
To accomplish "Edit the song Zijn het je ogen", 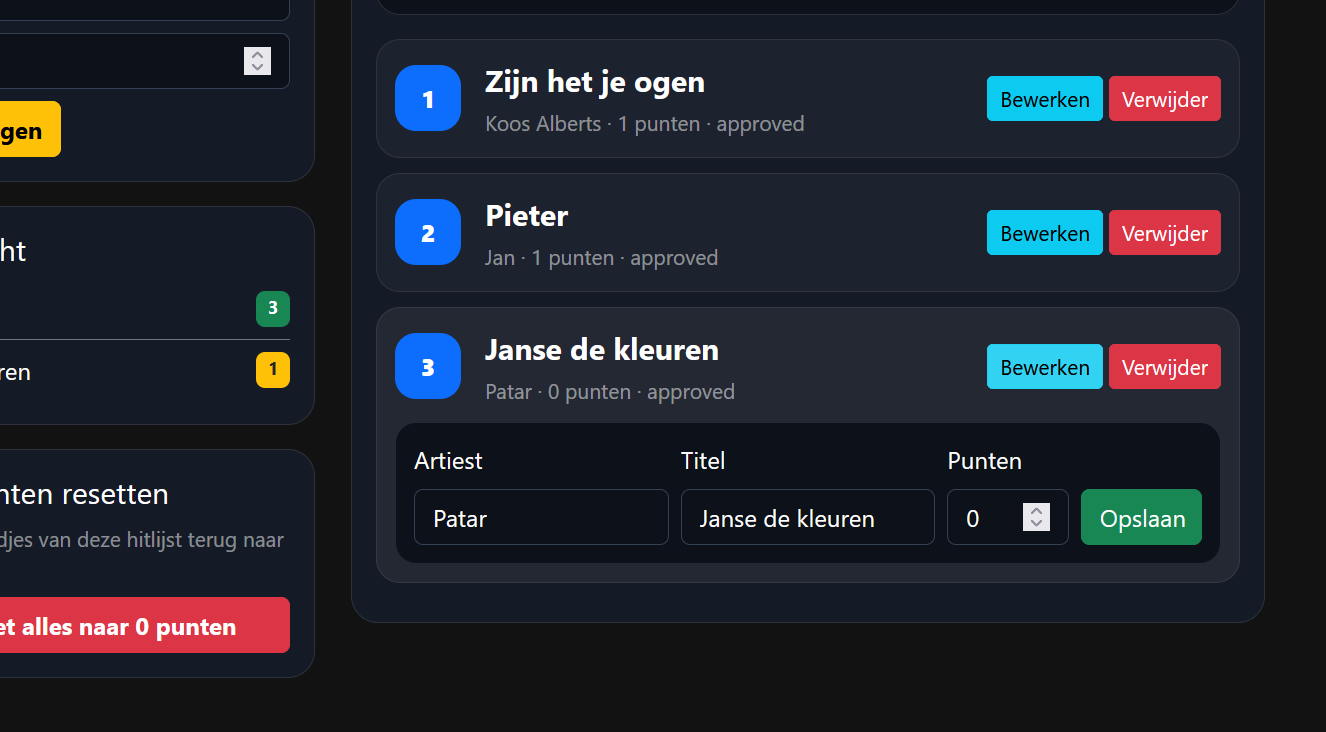I will tap(1045, 99).
